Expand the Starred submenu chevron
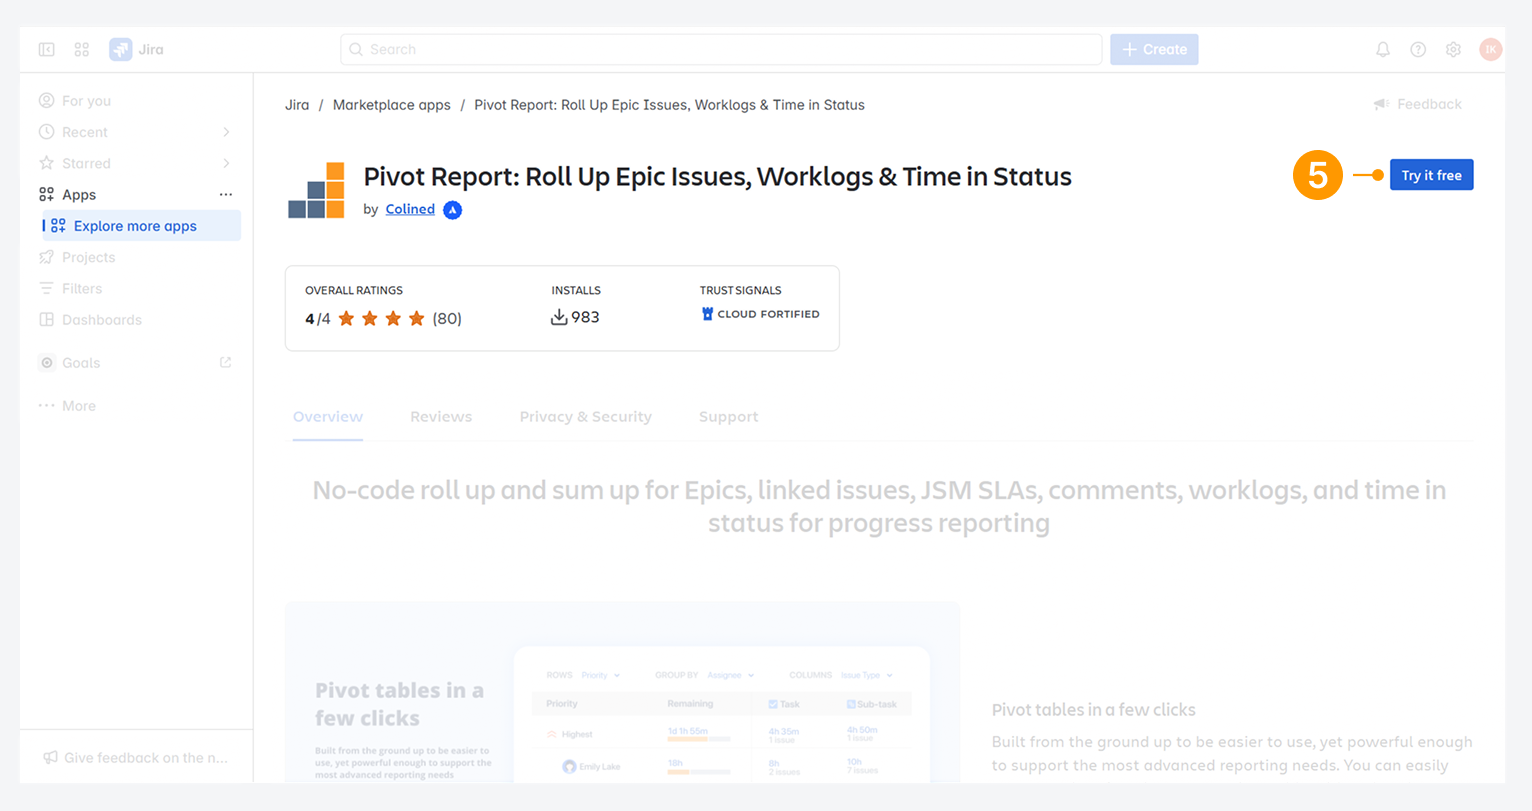This screenshot has height=811, width=1532. click(226, 163)
